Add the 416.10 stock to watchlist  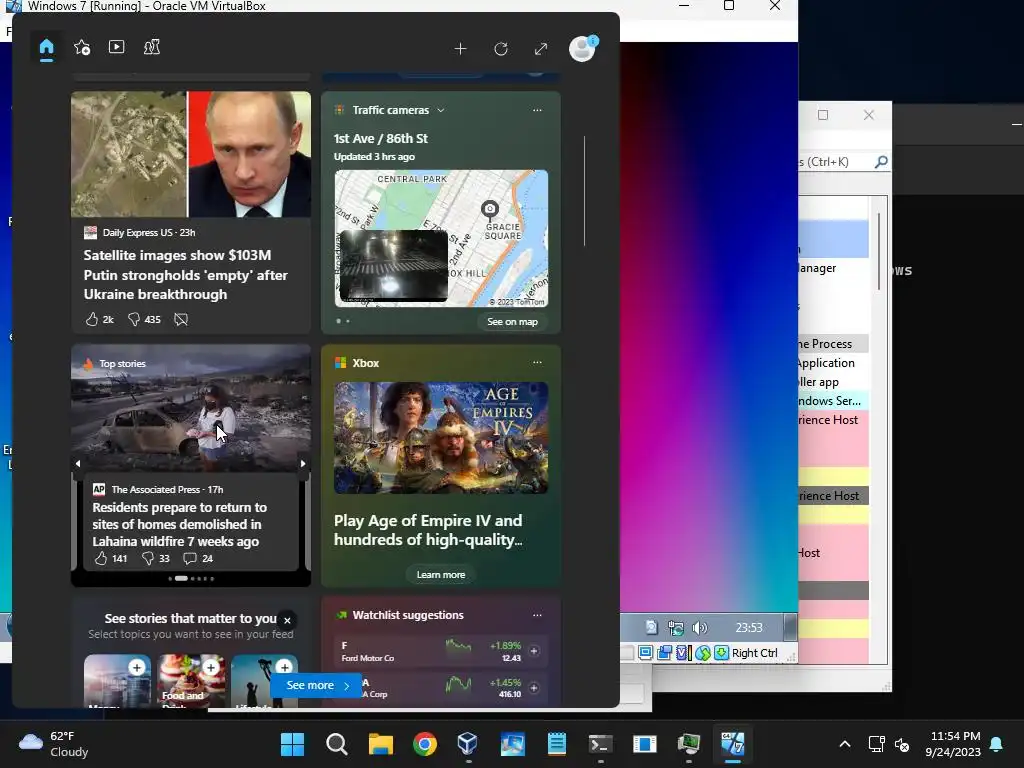pyautogui.click(x=534, y=688)
